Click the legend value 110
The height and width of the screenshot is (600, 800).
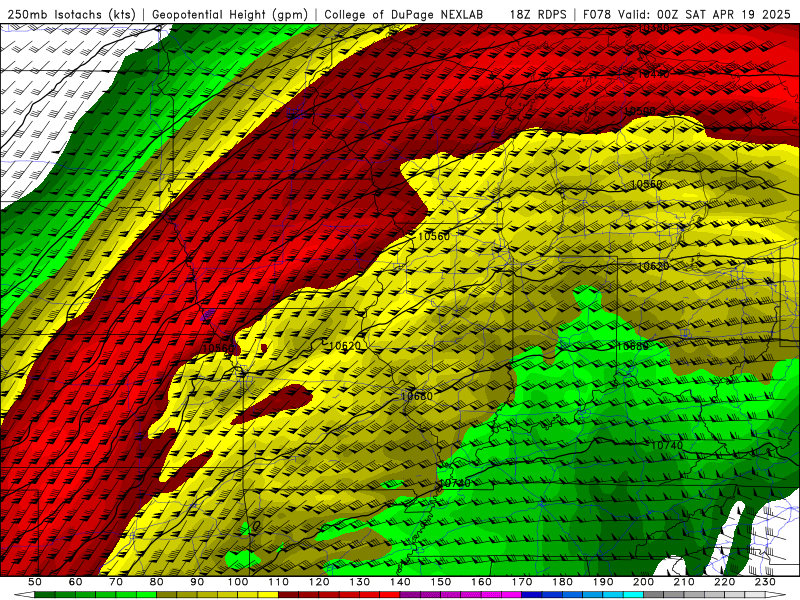tap(279, 582)
